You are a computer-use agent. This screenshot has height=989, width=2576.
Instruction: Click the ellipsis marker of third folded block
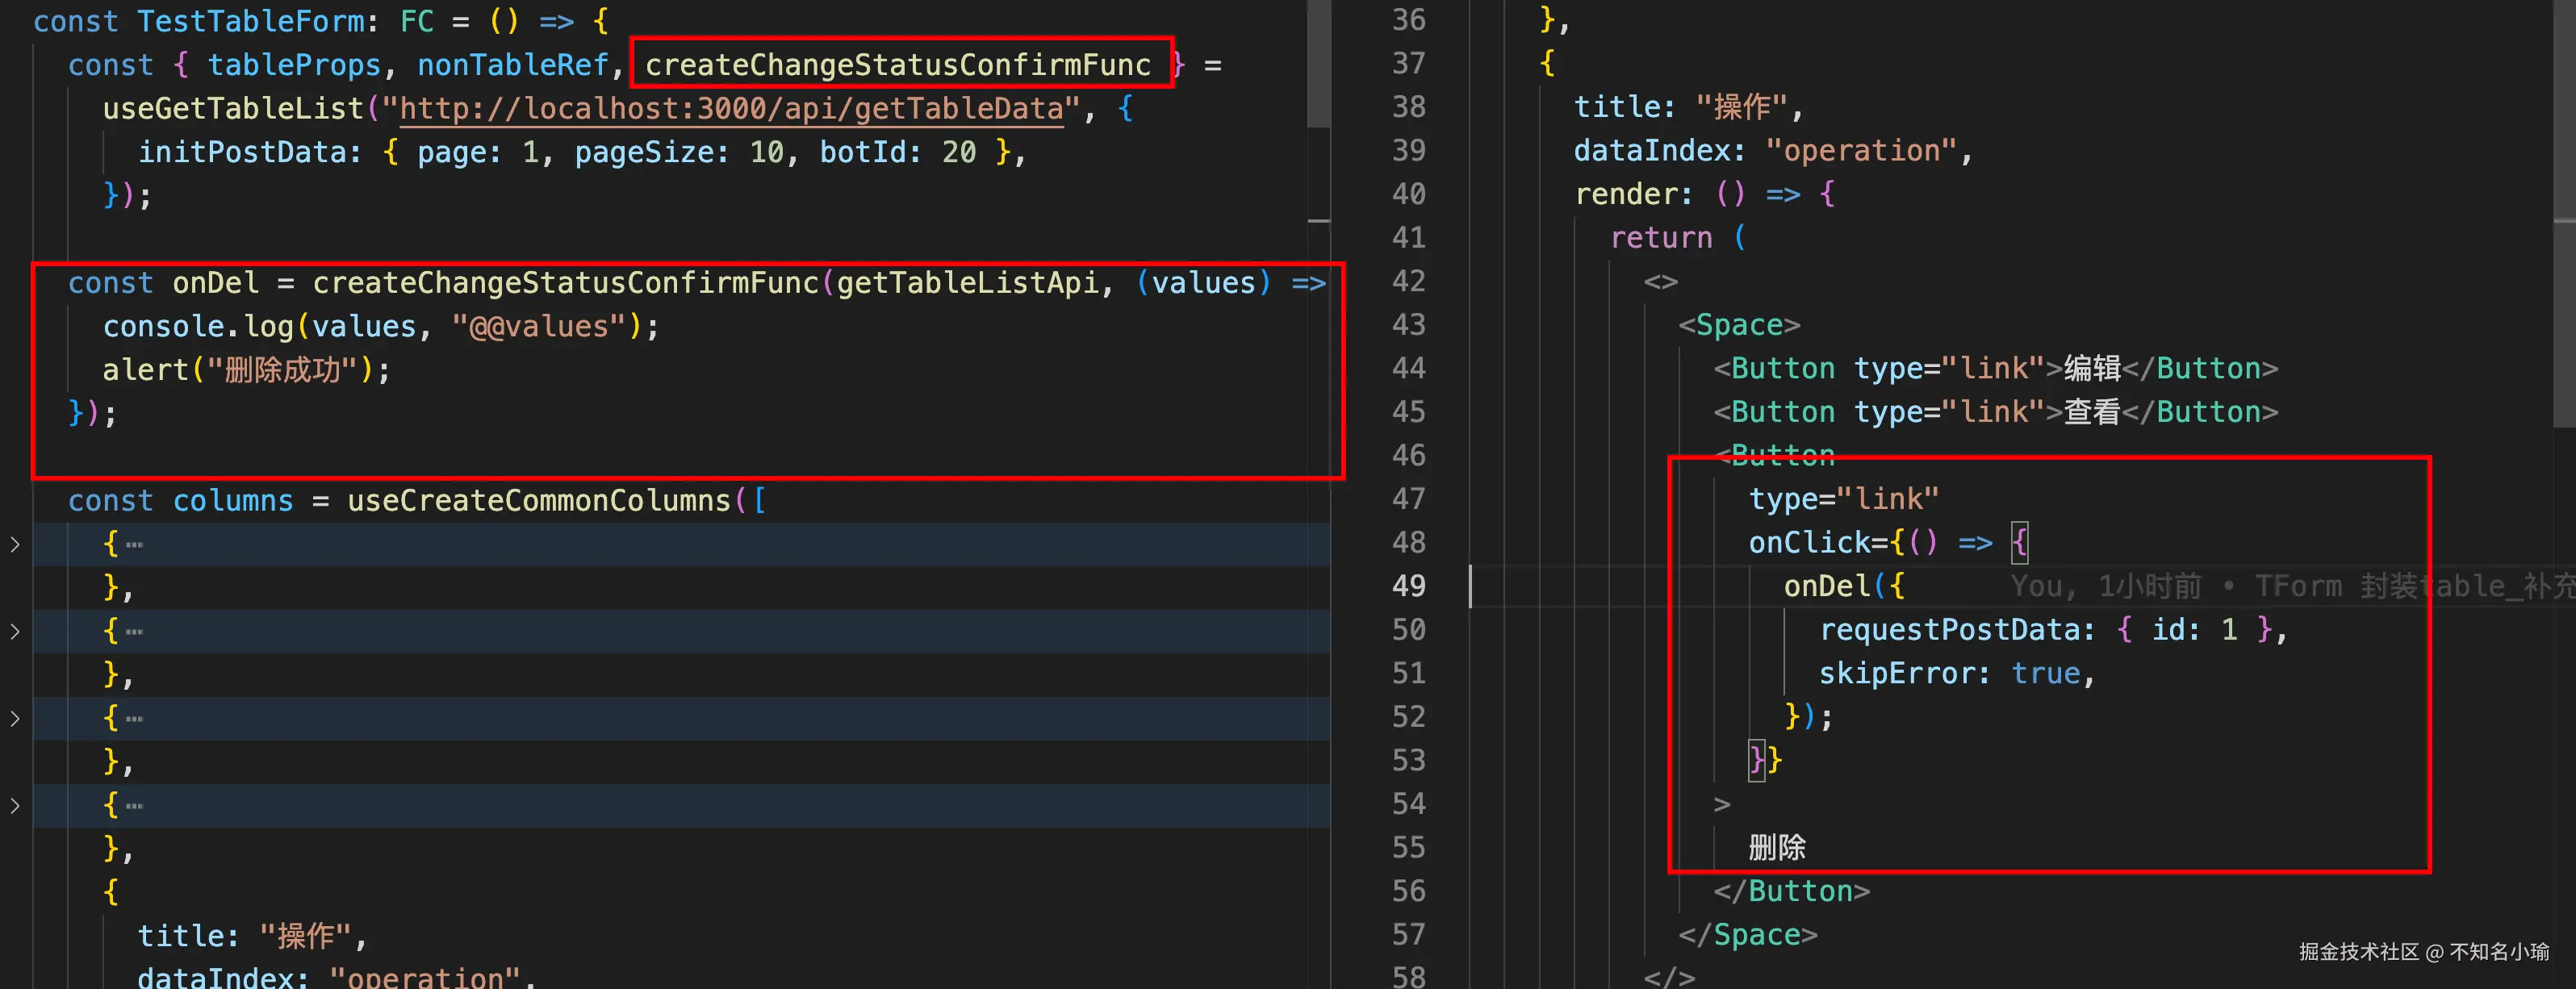(134, 719)
